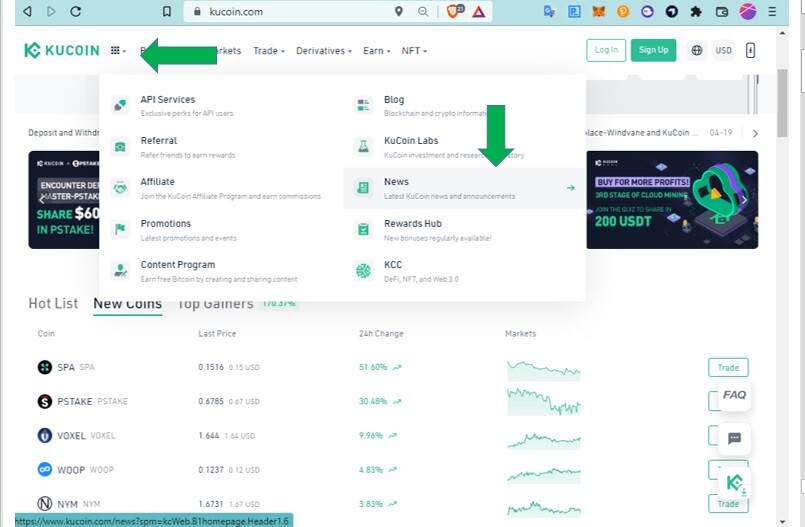The width and height of the screenshot is (805, 527).
Task: Click the Sign Up button
Action: [x=653, y=50]
